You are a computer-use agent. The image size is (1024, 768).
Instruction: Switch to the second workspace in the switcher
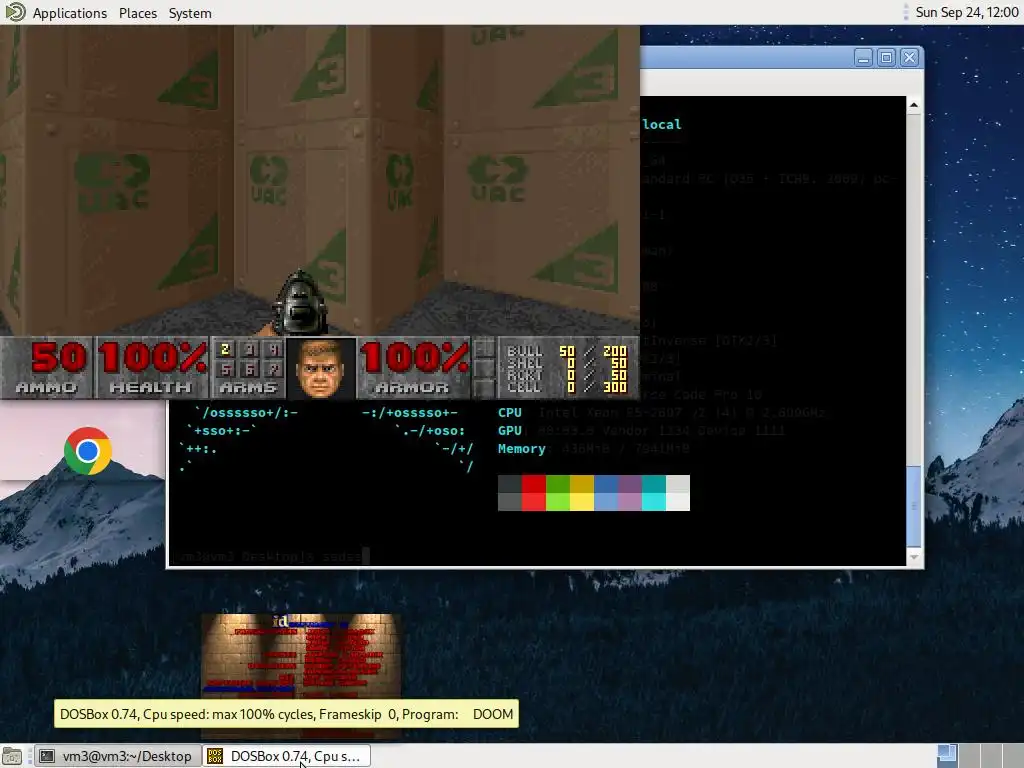tap(969, 756)
